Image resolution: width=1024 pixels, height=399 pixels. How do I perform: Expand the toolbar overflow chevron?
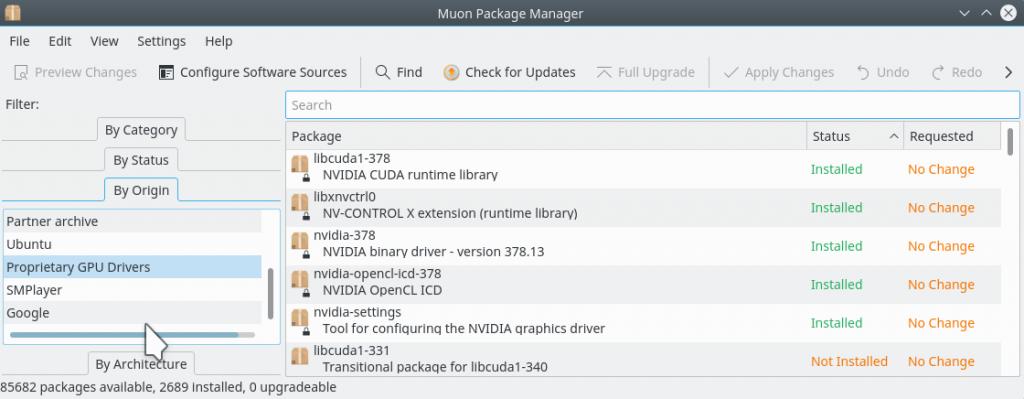pos(1008,72)
